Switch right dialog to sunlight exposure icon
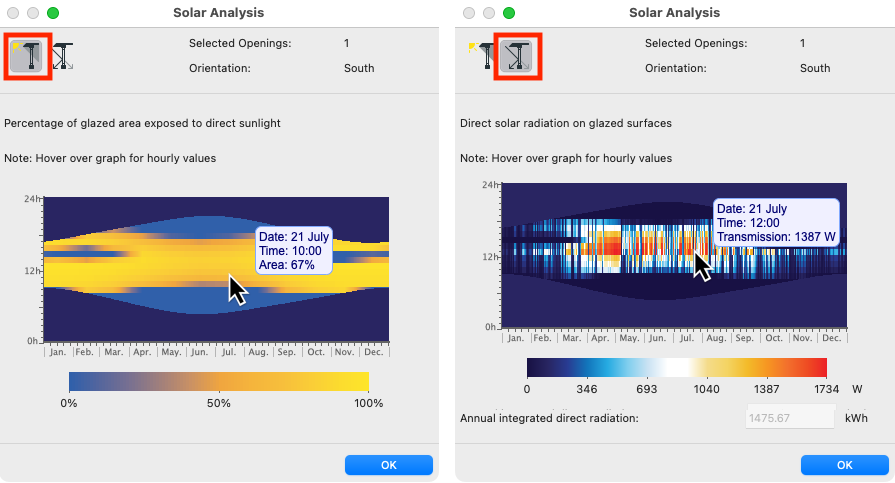Image resolution: width=895 pixels, height=483 pixels. click(482, 56)
